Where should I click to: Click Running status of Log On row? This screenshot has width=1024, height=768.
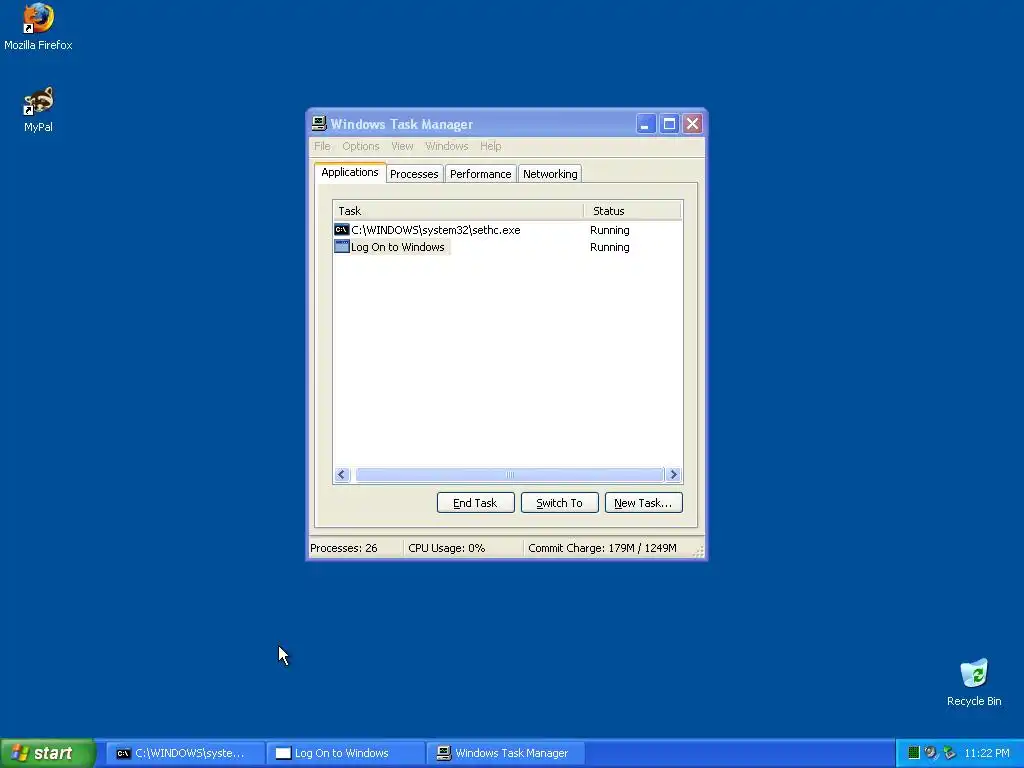609,247
